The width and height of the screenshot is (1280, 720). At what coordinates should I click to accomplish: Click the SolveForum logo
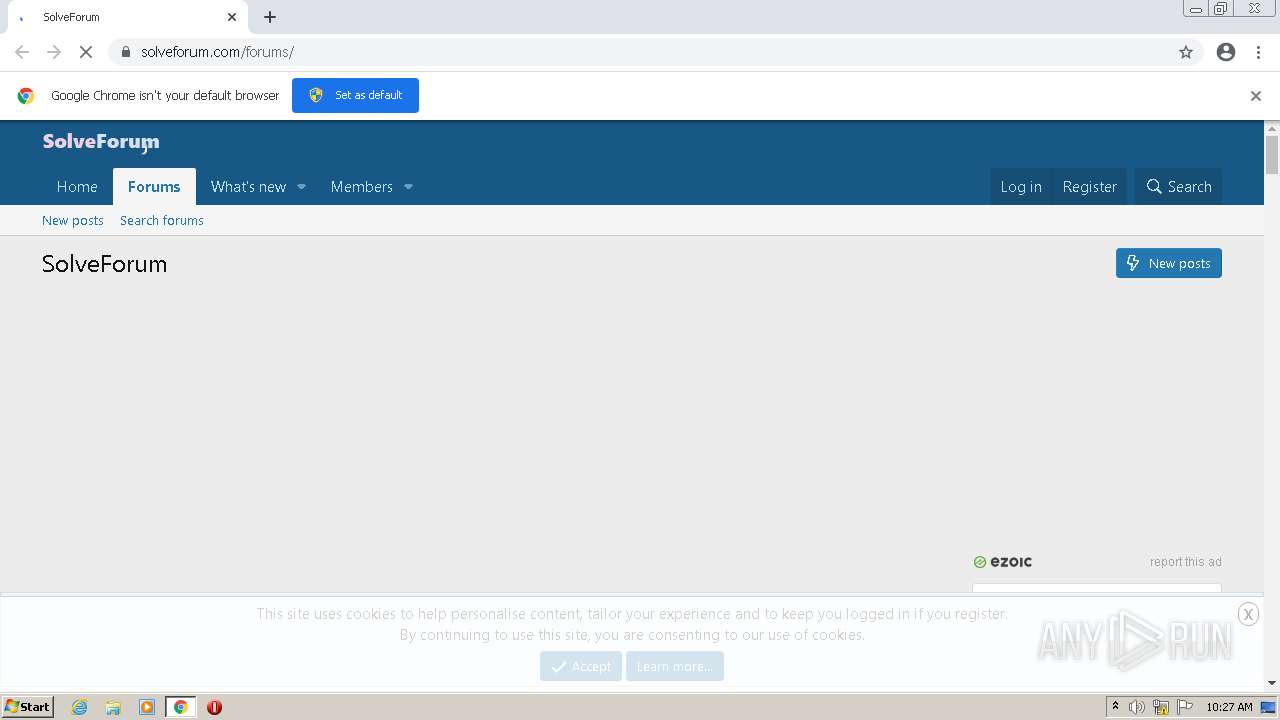(101, 142)
